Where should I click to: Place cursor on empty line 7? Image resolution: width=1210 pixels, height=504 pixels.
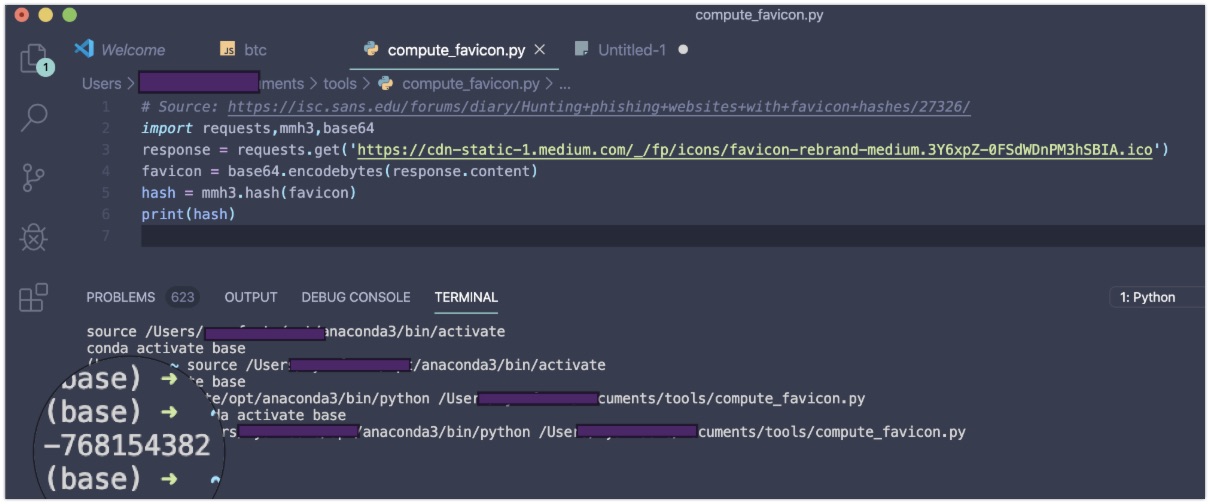click(672, 236)
